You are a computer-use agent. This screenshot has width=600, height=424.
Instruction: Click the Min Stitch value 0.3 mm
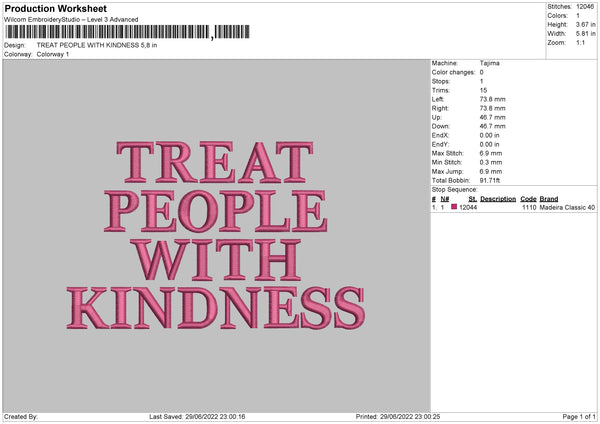[x=491, y=163]
